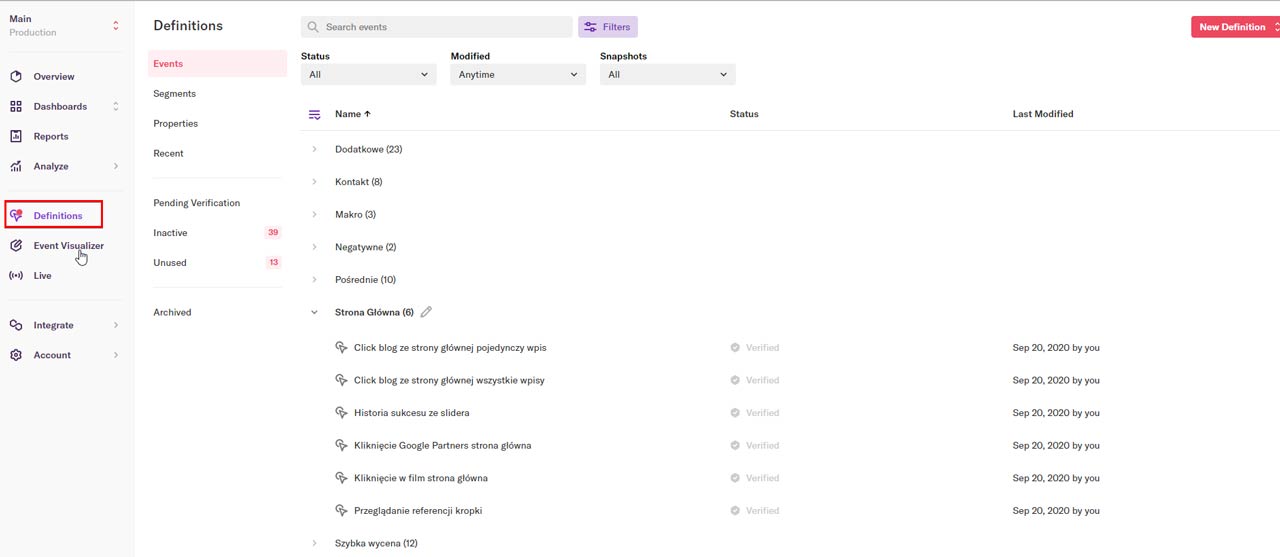Screen dimensions: 1280x557
Task: Expand the Dodatkowe (23) group
Action: 314,150
